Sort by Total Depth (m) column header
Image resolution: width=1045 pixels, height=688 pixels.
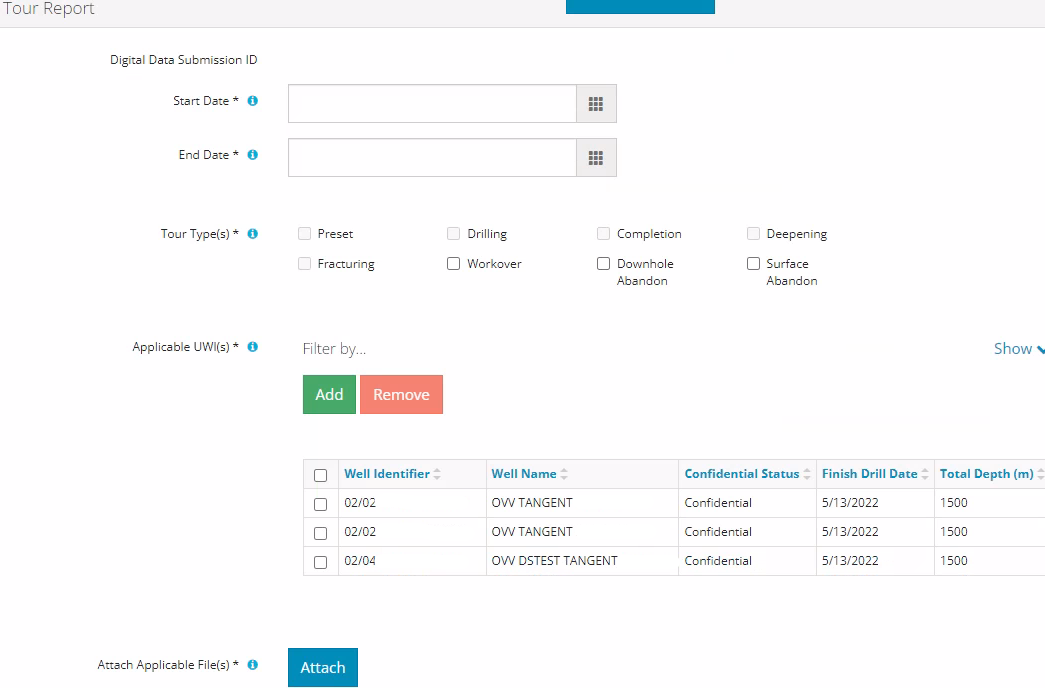[x=986, y=474]
